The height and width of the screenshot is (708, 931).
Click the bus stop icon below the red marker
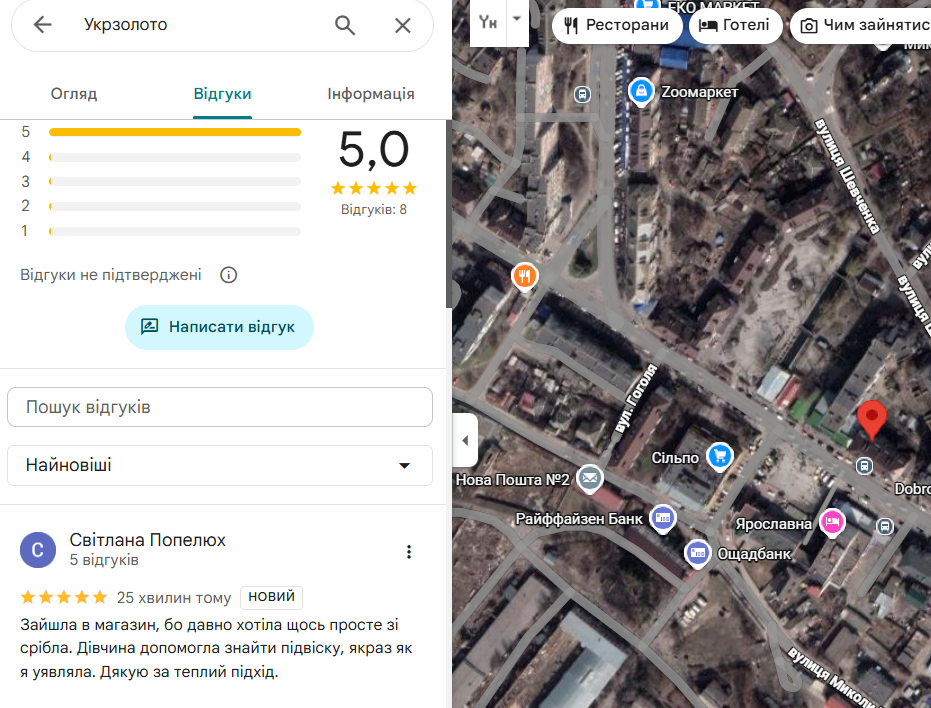(864, 466)
